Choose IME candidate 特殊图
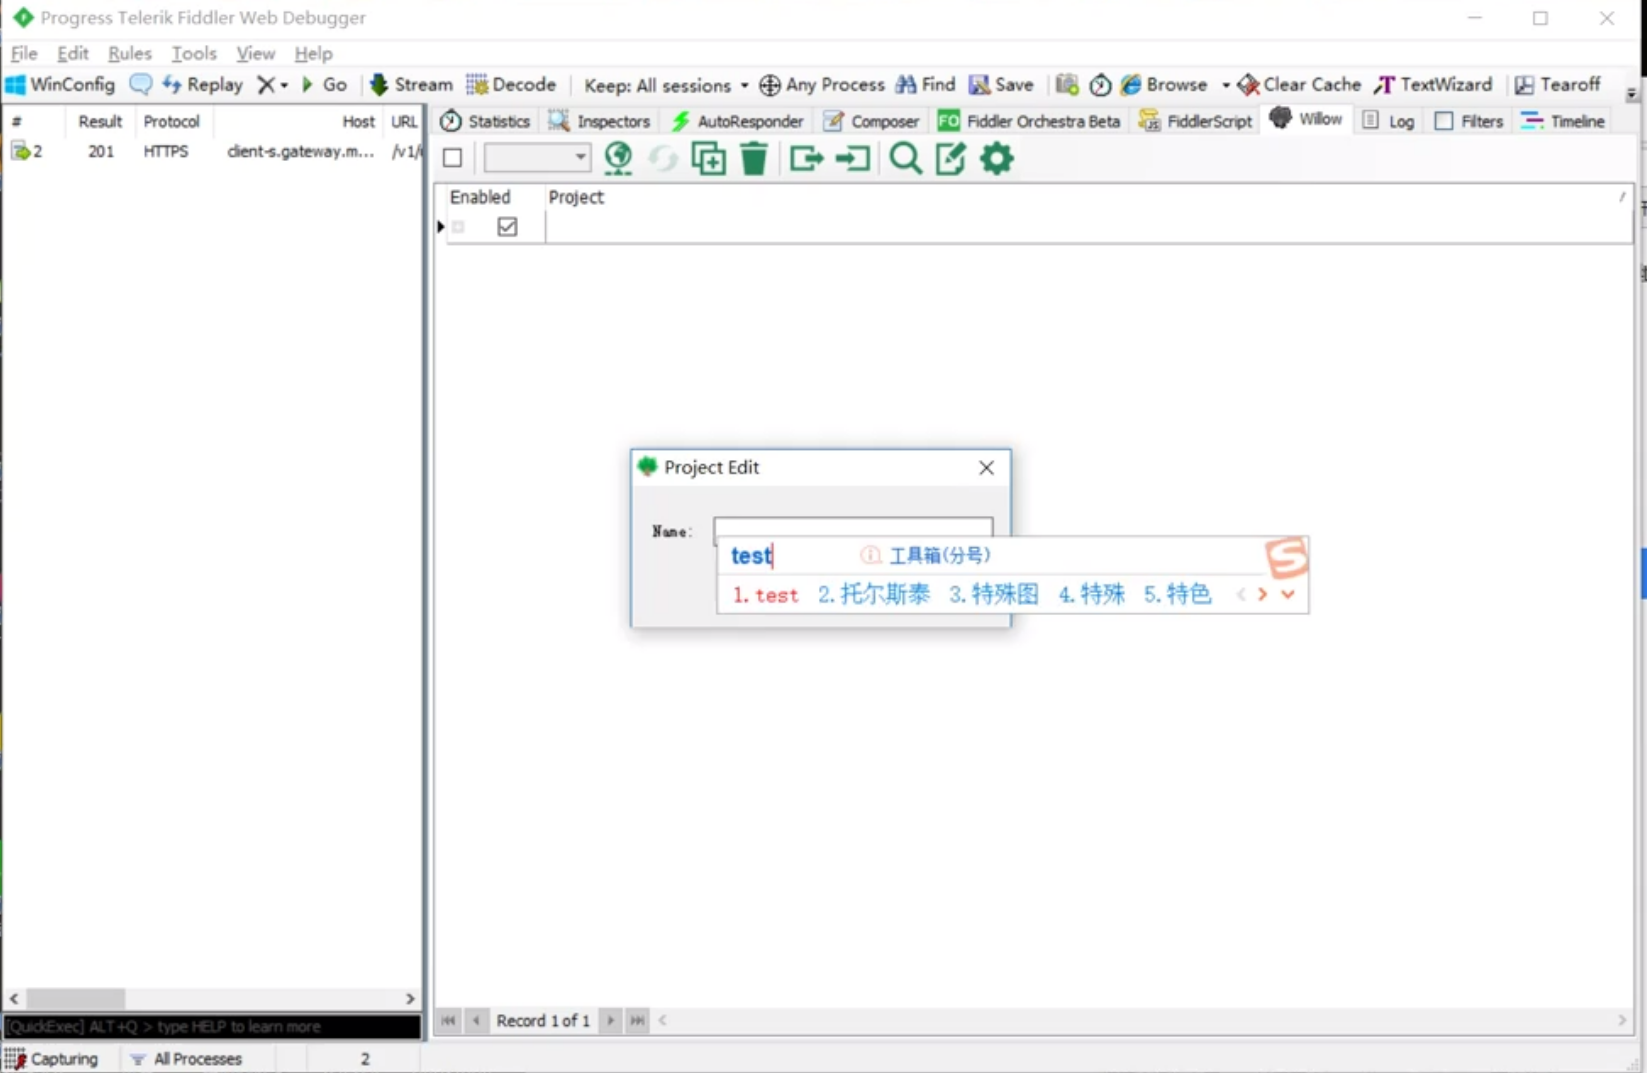 click(994, 595)
